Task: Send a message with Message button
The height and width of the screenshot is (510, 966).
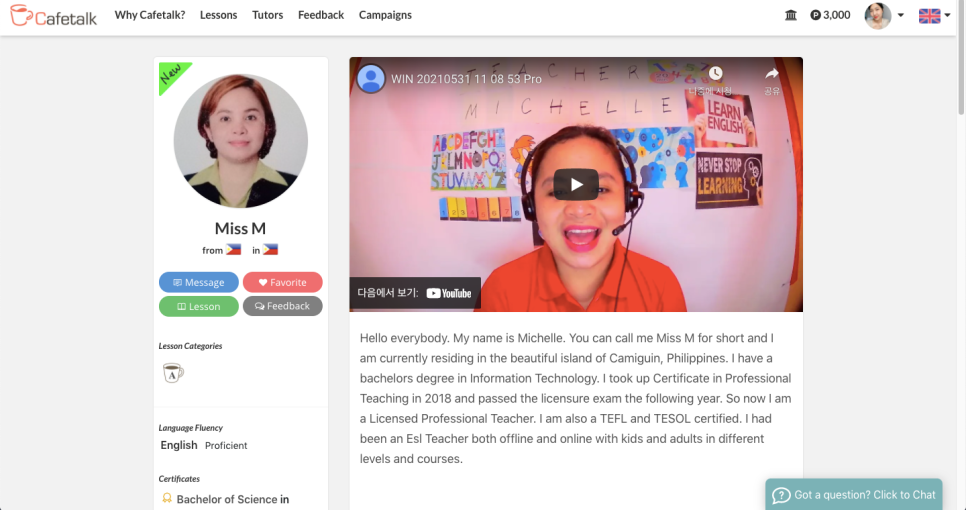Action: pyautogui.click(x=198, y=282)
